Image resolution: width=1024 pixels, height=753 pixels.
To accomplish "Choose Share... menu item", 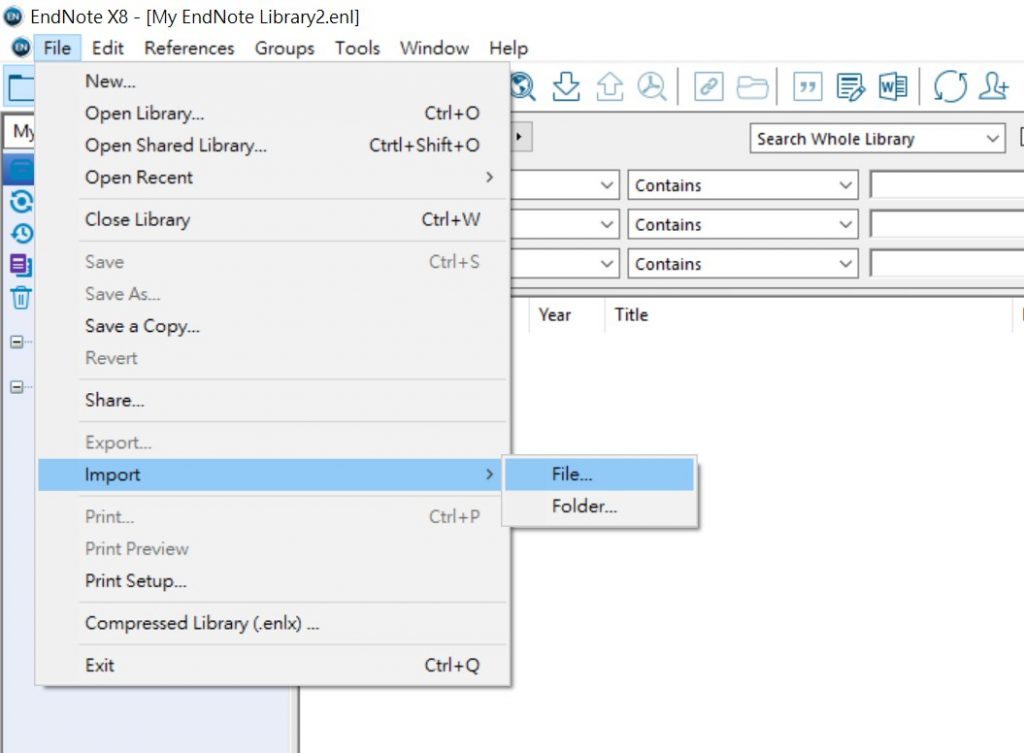I will 273,400.
